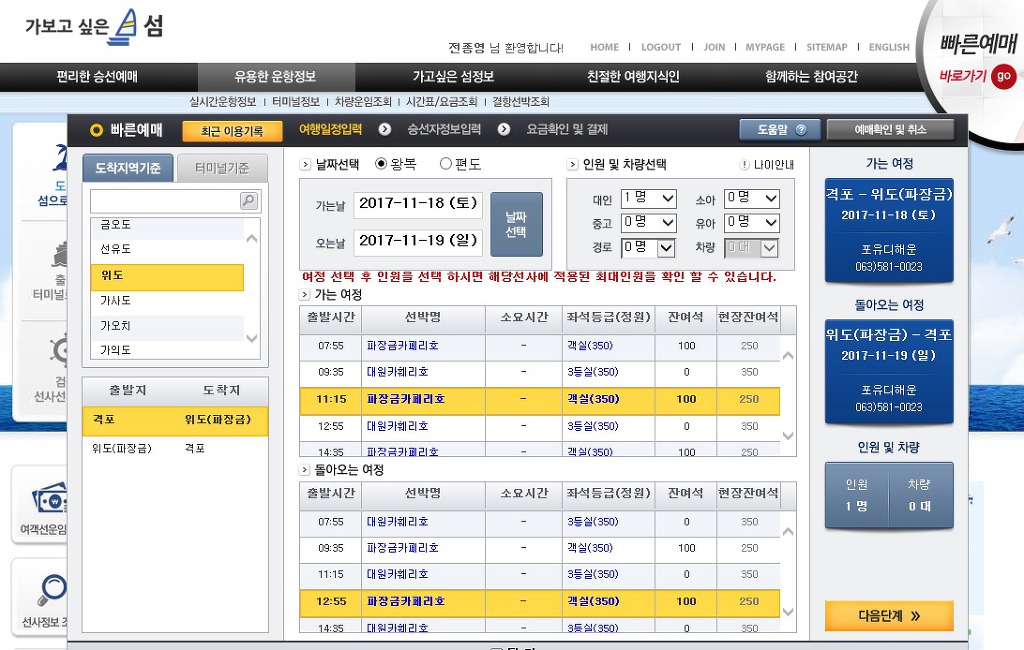This screenshot has width=1024, height=650.
Task: Click the search magnifier icon in destination box
Action: click(249, 201)
